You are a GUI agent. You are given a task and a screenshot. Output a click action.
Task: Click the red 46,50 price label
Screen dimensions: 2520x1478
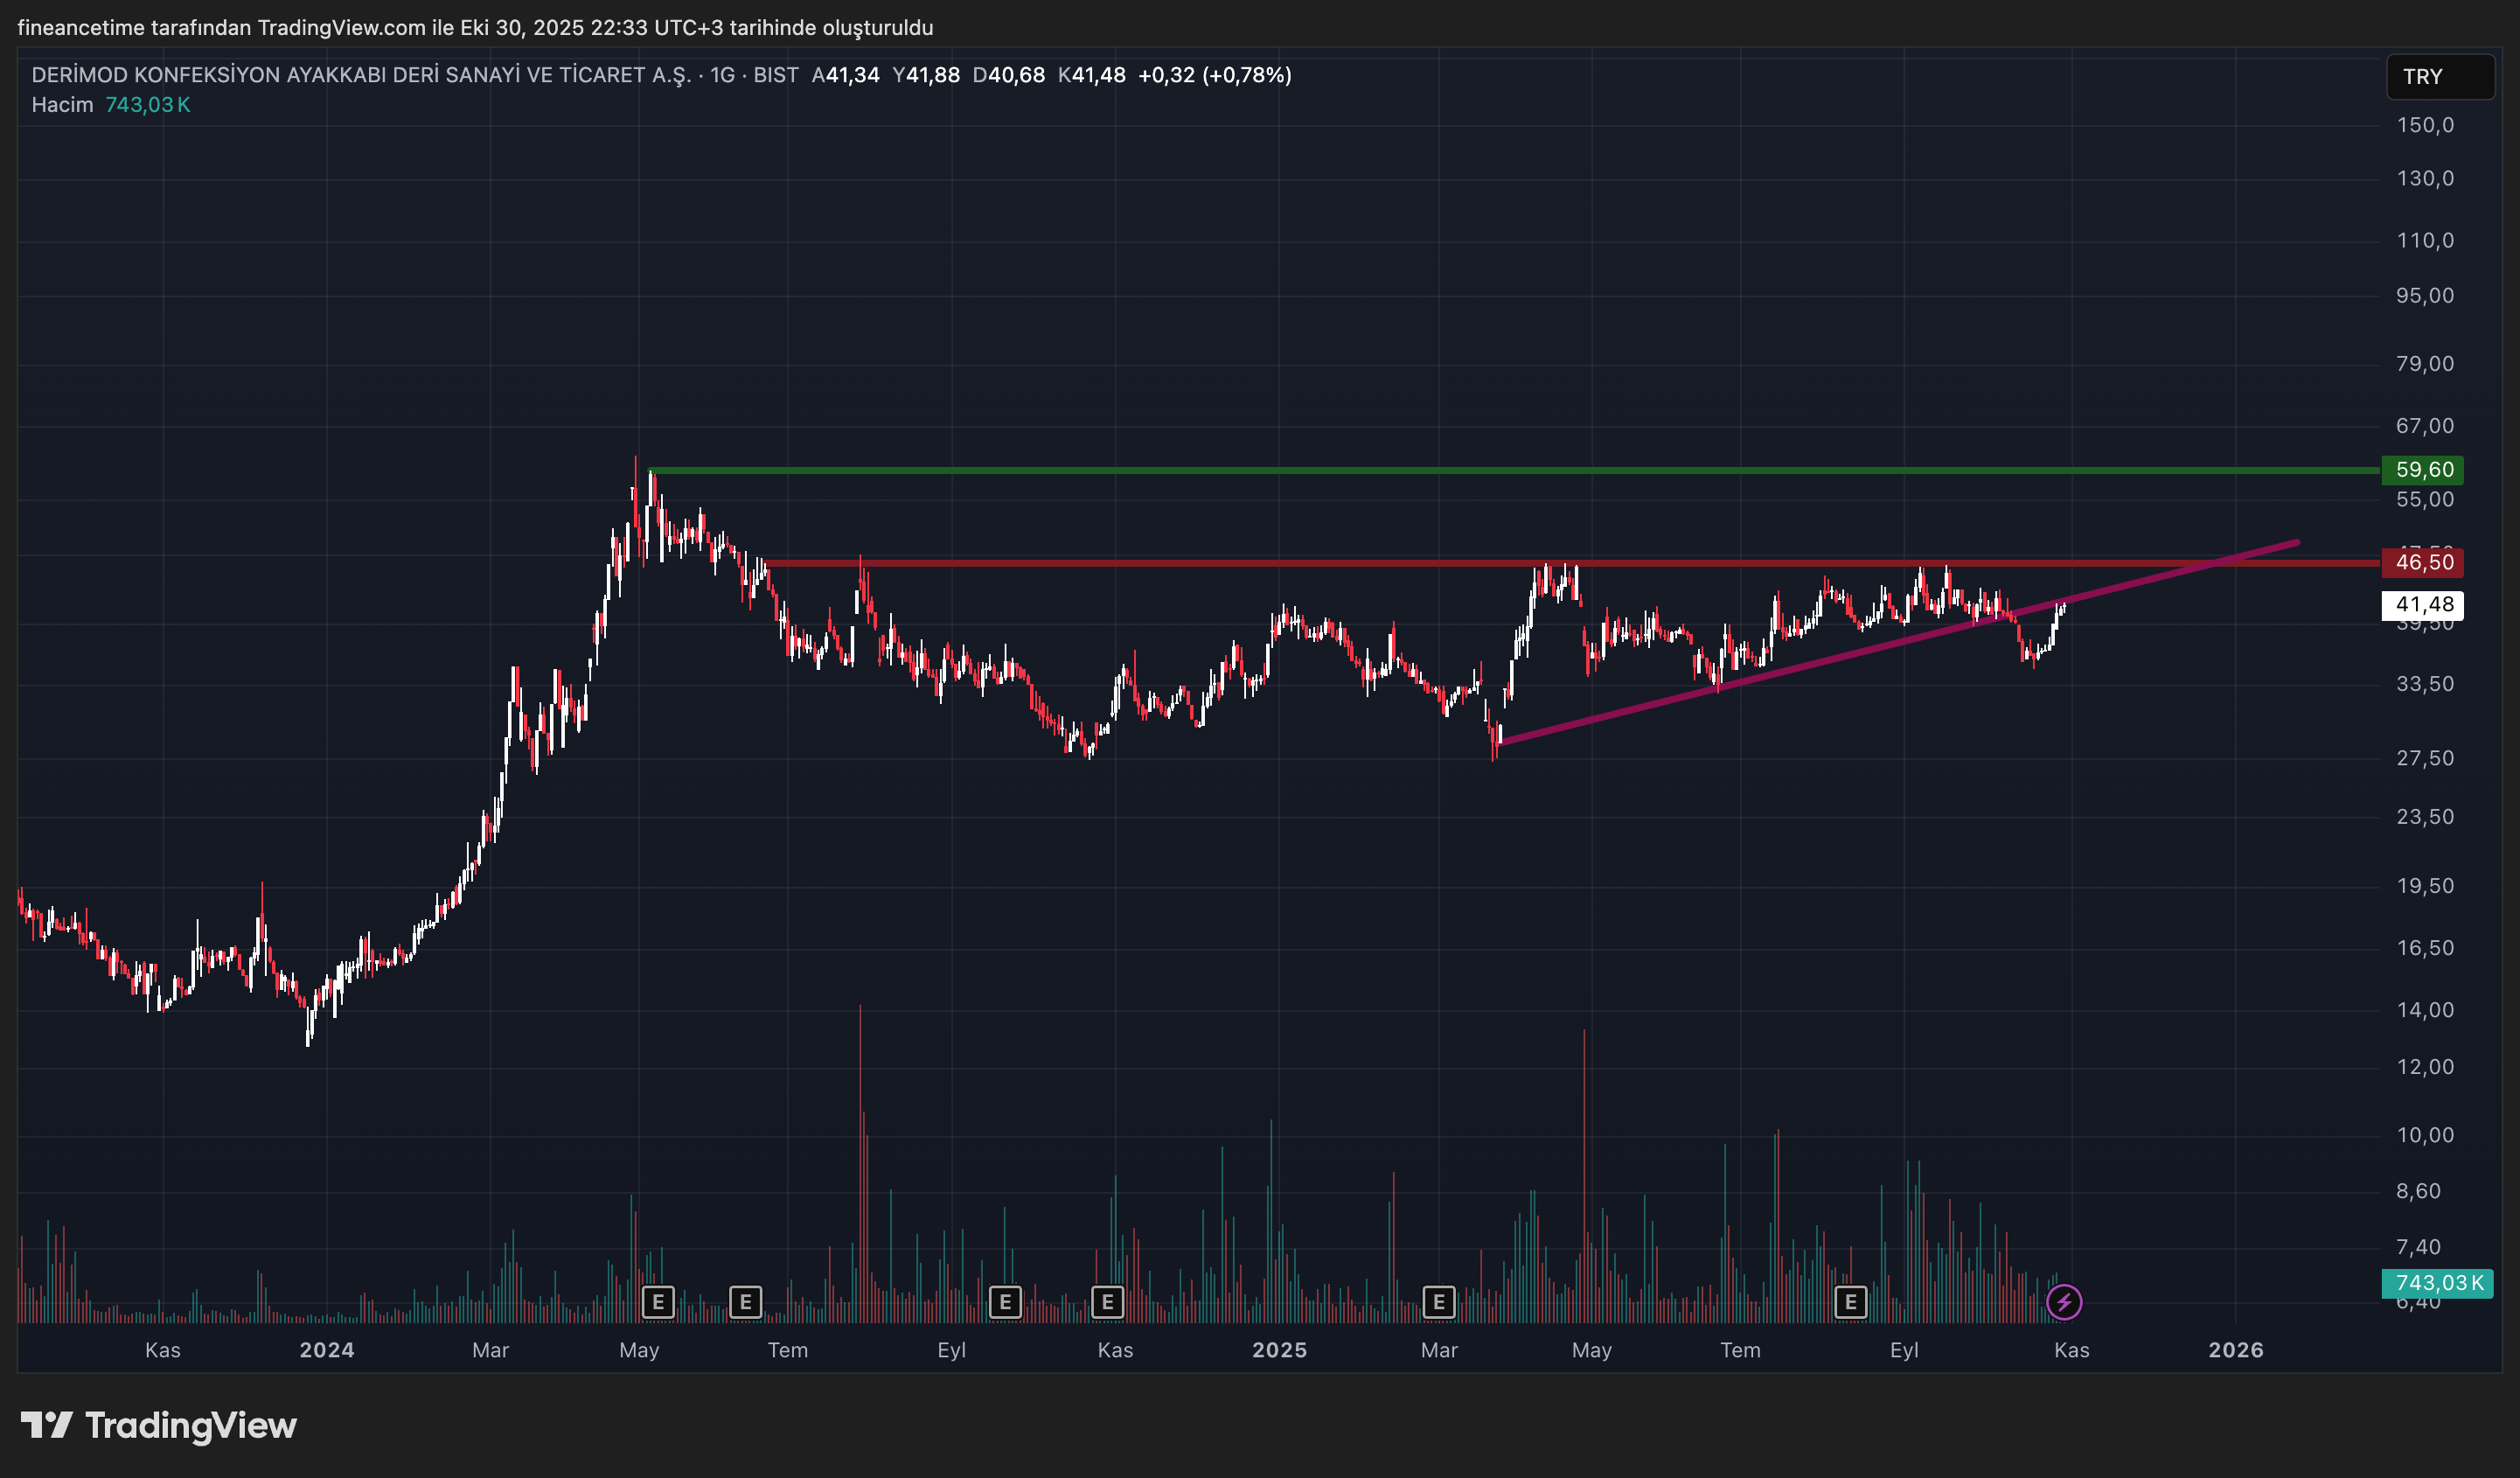point(2423,562)
